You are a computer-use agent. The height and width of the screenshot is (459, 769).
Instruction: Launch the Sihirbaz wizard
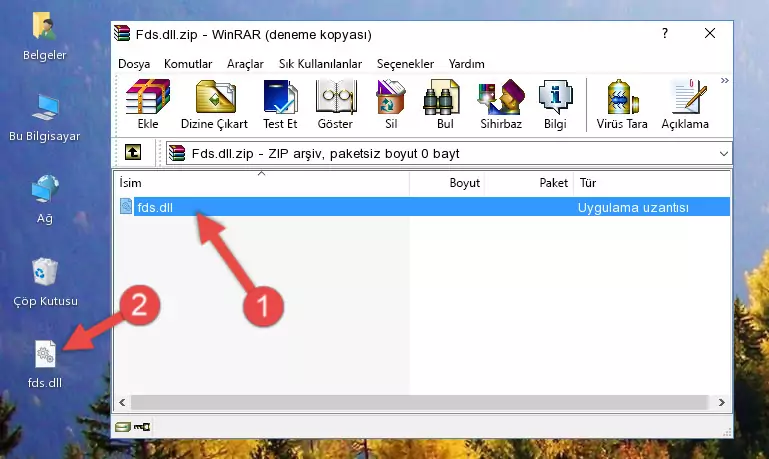coord(501,104)
